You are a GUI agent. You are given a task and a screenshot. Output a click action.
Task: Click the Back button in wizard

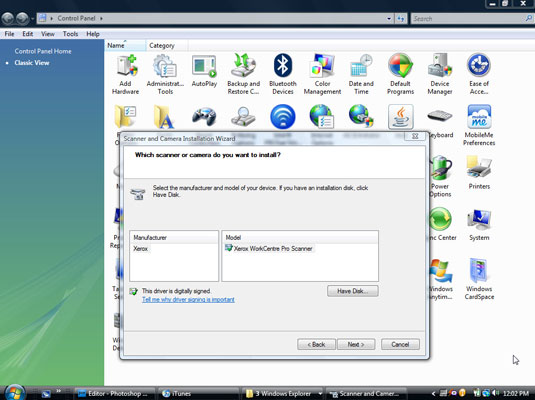coord(316,344)
